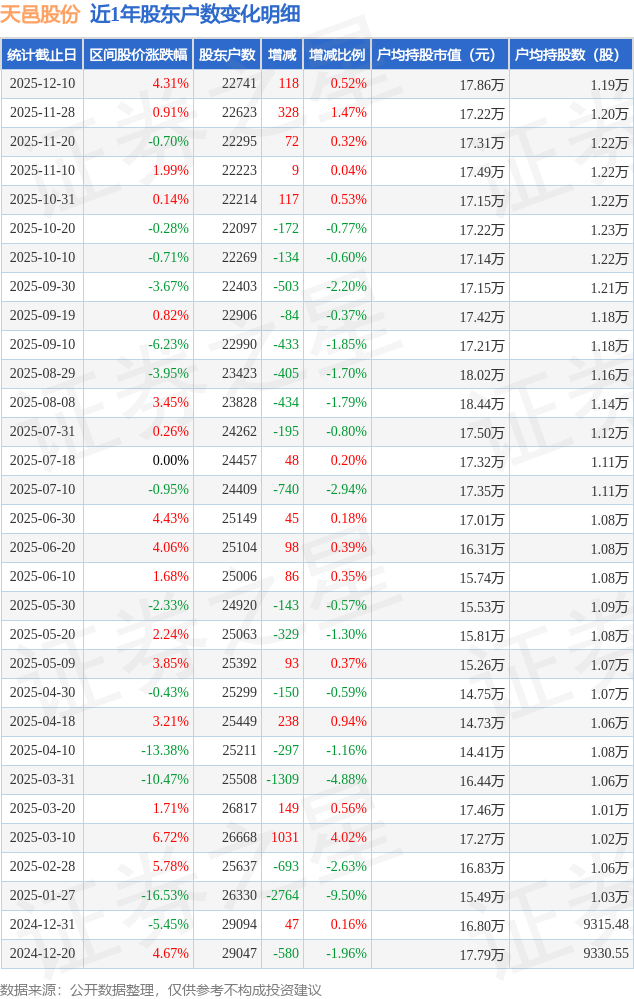This screenshot has width=634, height=999.
Task: Click the 2024-12-20 date cell
Action: [x=42, y=954]
